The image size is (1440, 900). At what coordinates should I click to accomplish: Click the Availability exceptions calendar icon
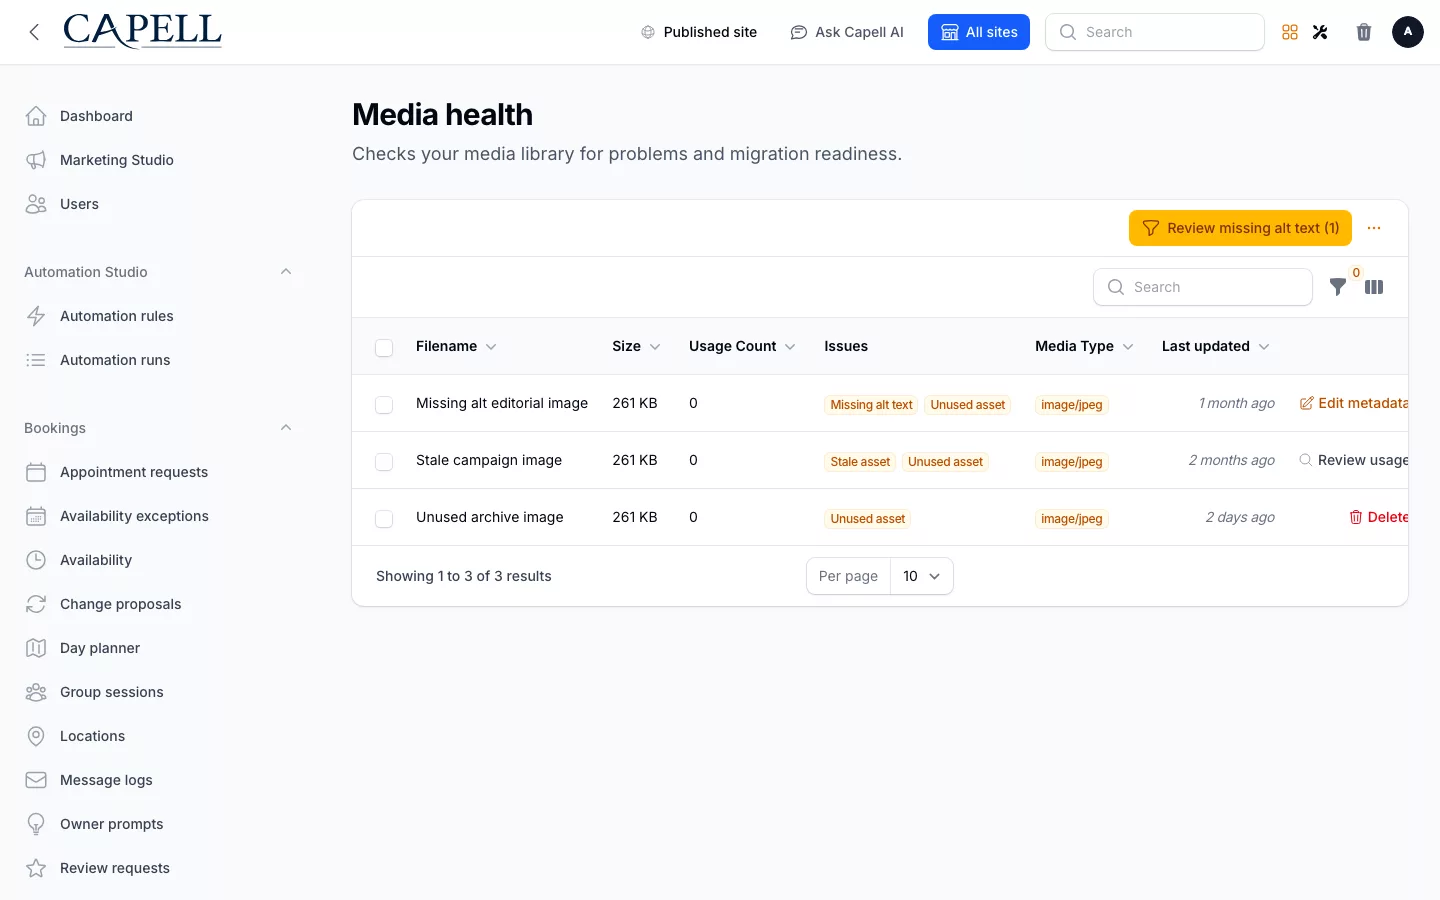pos(36,516)
